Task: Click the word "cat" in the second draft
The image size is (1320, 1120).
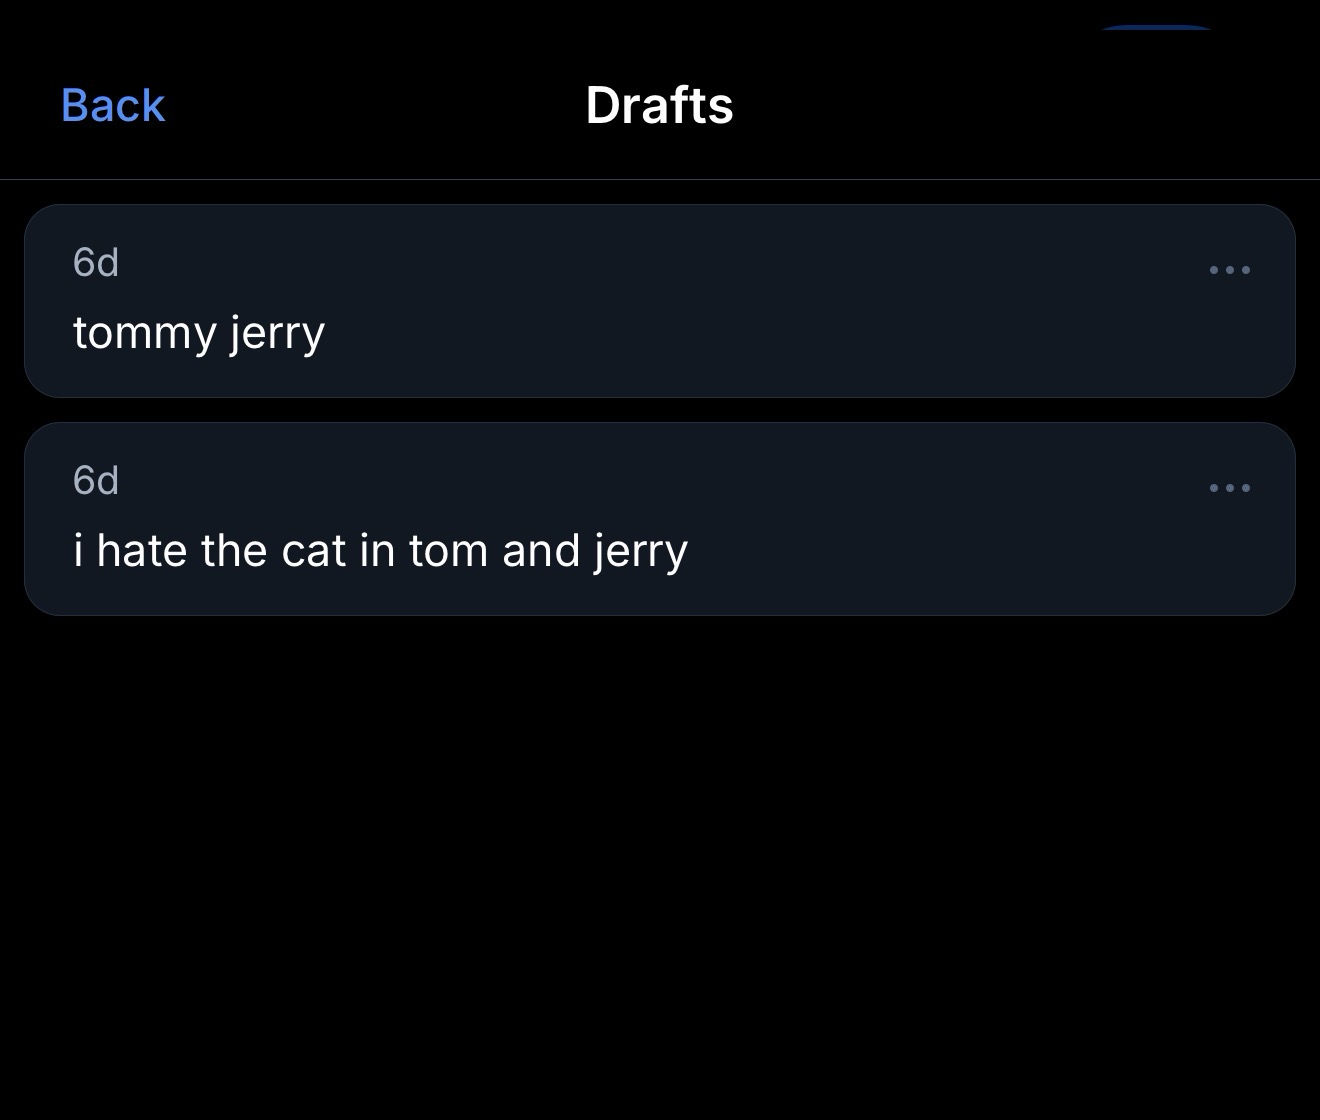Action: [313, 551]
